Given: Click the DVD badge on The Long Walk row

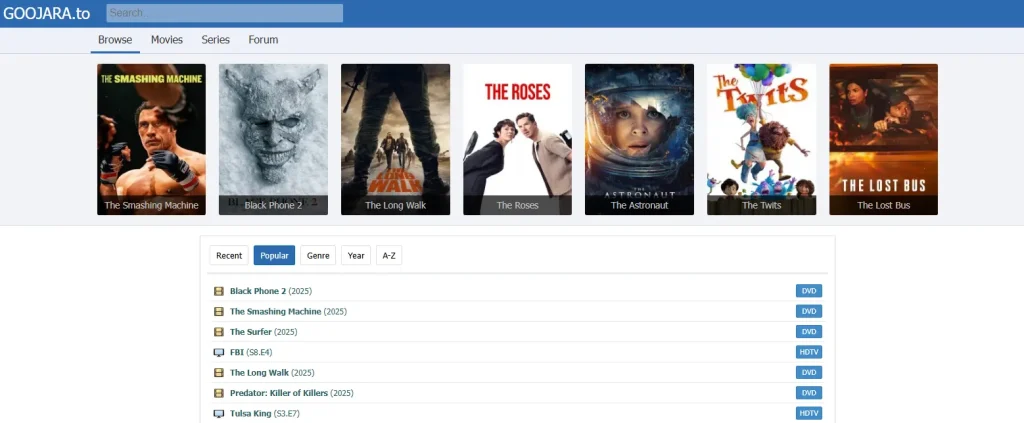Looking at the screenshot, I should pos(808,373).
